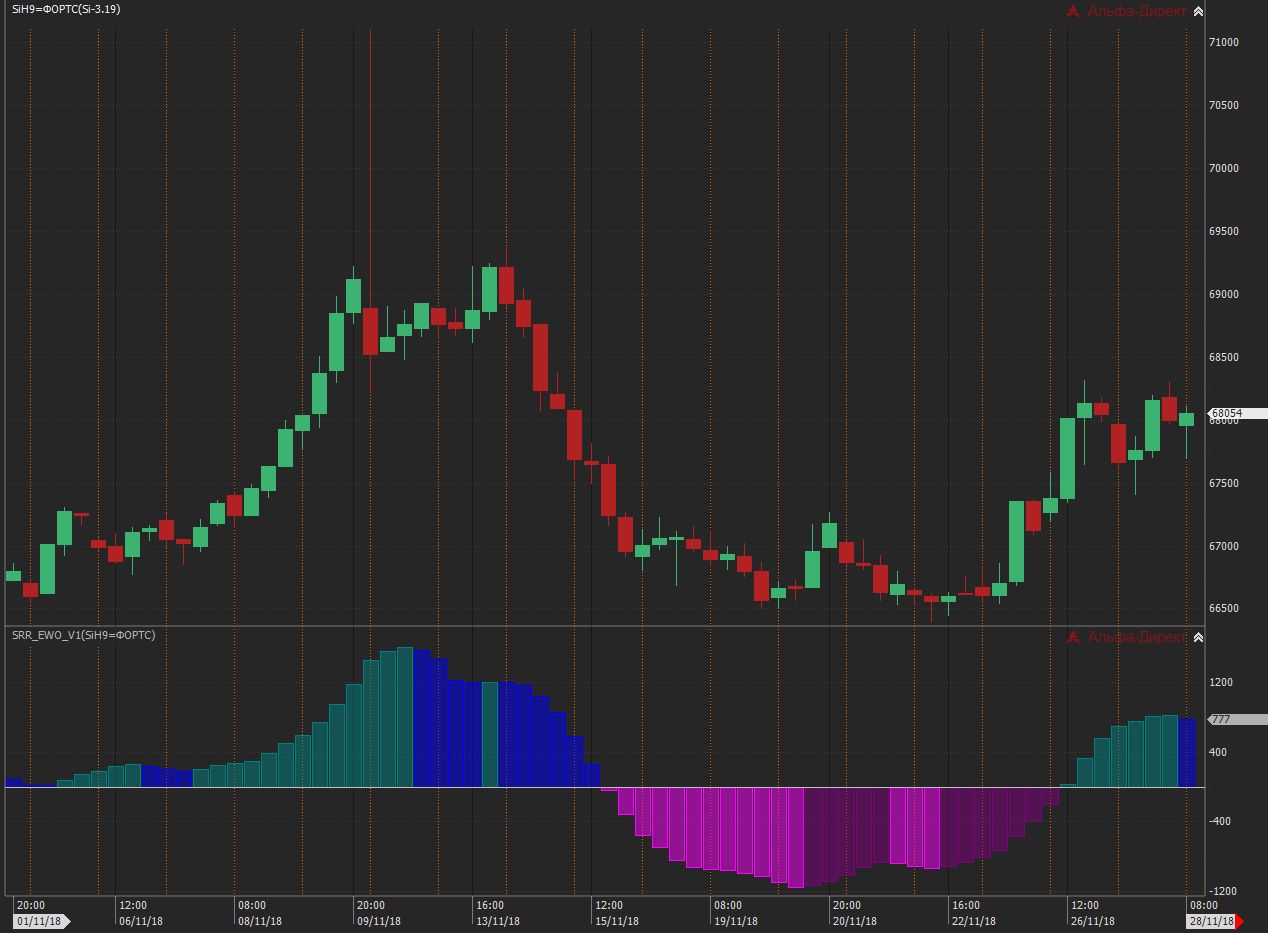
Task: Open the SRR_EWO_V1 indicator title label
Action: coord(84,635)
